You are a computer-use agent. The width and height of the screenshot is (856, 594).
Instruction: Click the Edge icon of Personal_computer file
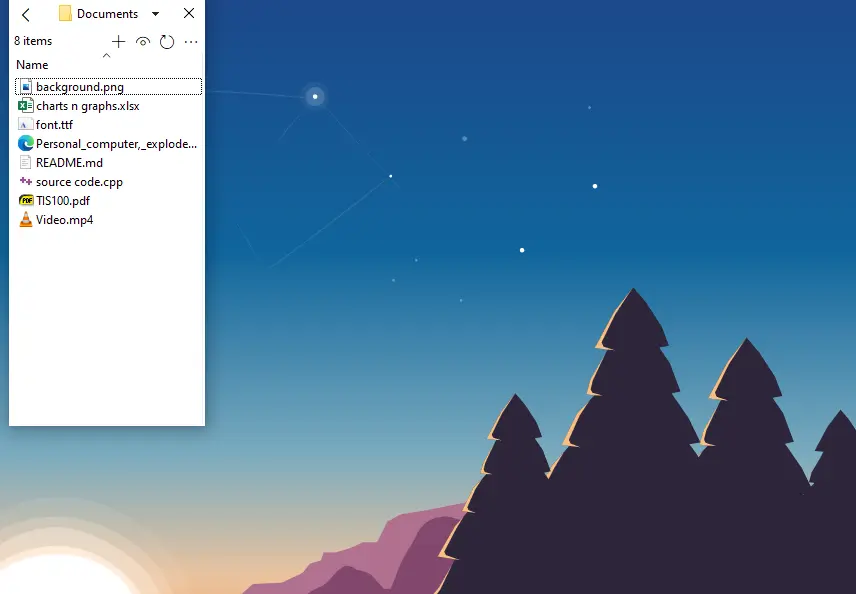click(26, 144)
